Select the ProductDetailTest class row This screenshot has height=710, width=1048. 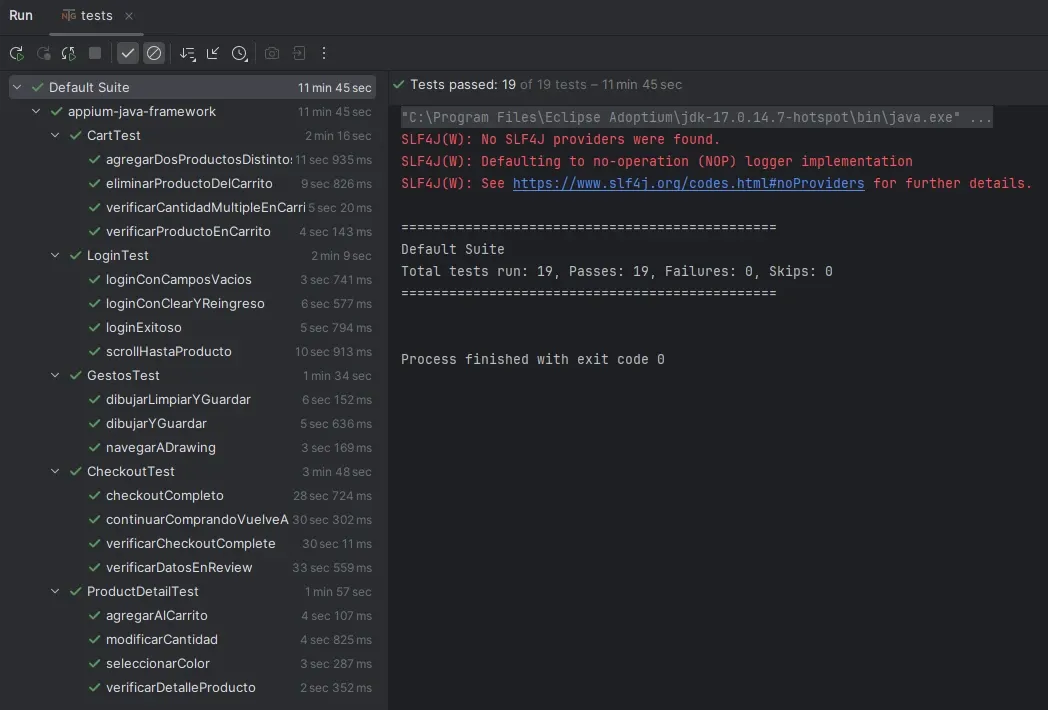[192, 592]
